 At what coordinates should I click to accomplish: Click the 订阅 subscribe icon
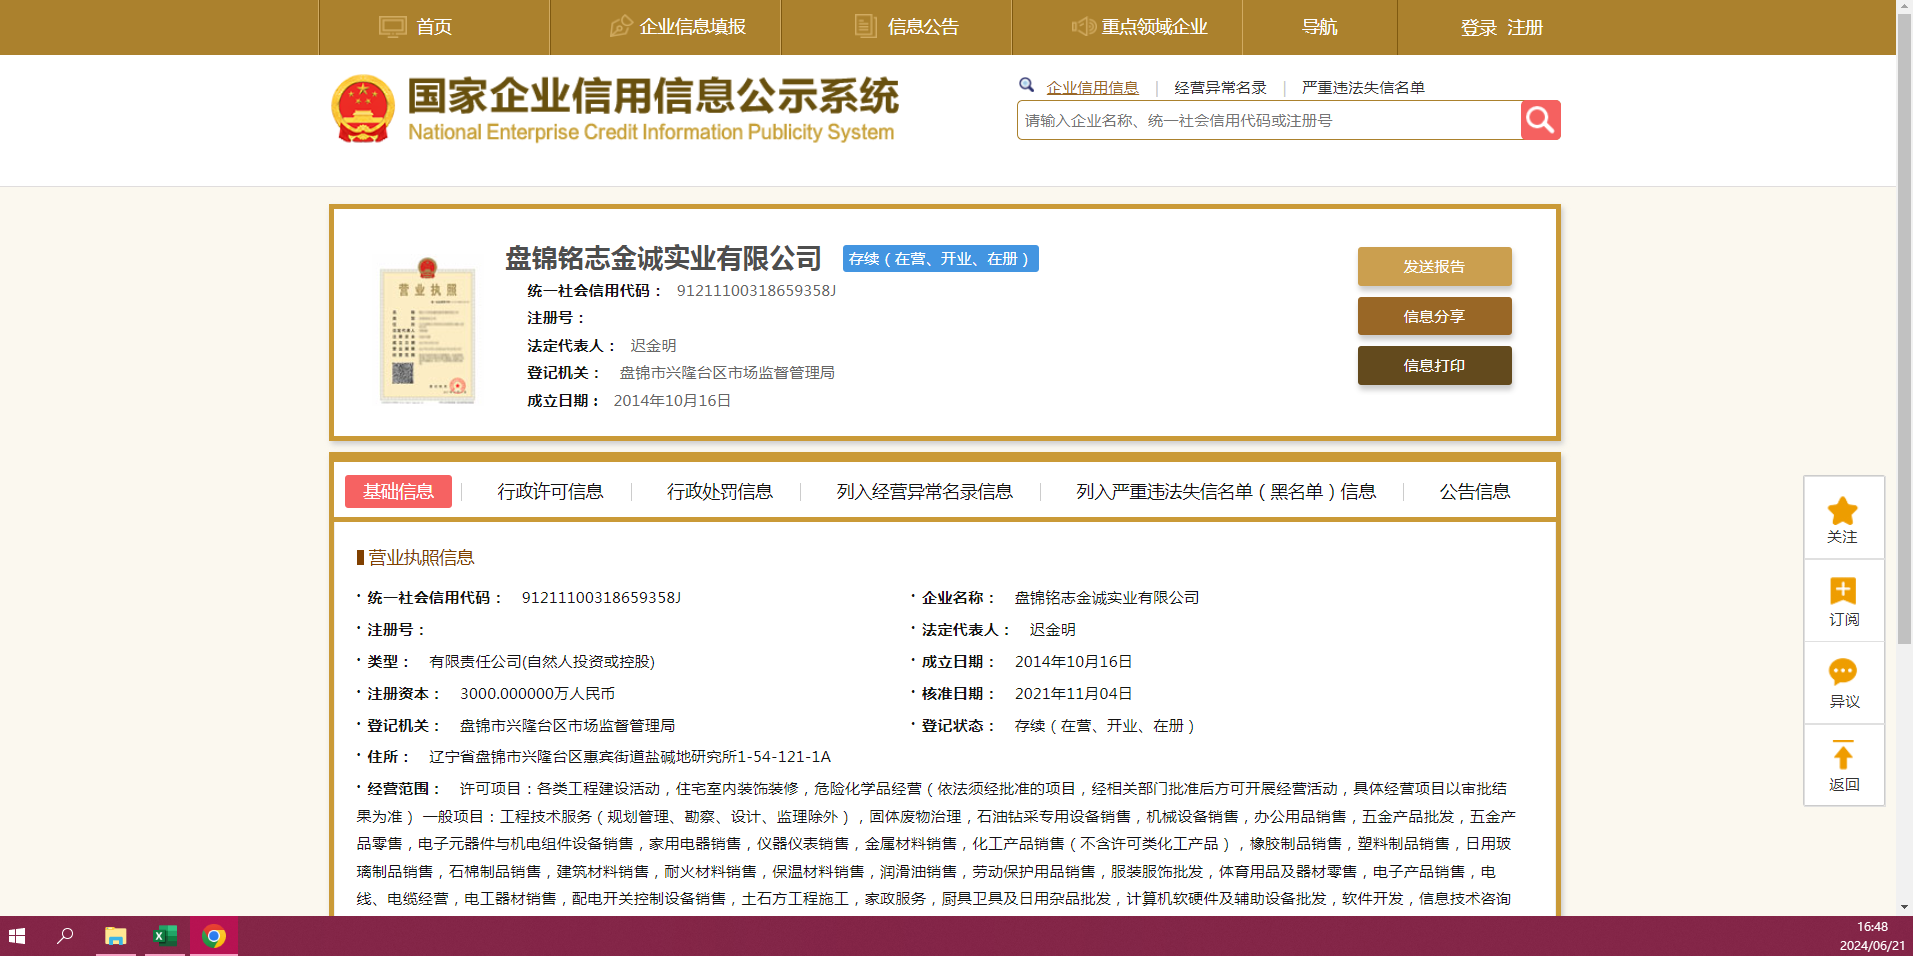[1842, 591]
